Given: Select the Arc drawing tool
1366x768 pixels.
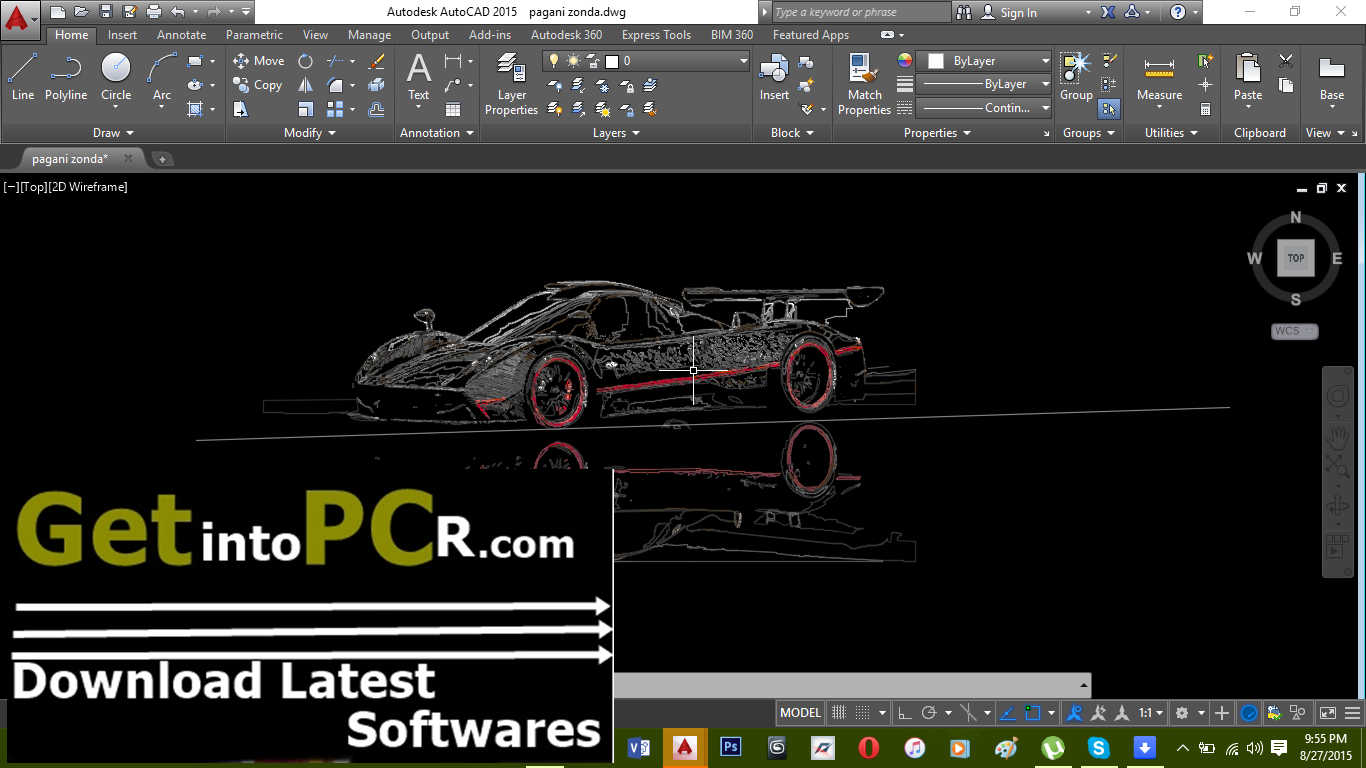Looking at the screenshot, I should pos(162,78).
